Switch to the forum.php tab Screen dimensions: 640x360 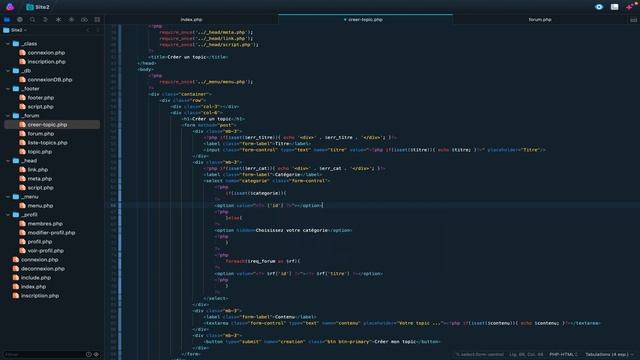click(x=540, y=20)
